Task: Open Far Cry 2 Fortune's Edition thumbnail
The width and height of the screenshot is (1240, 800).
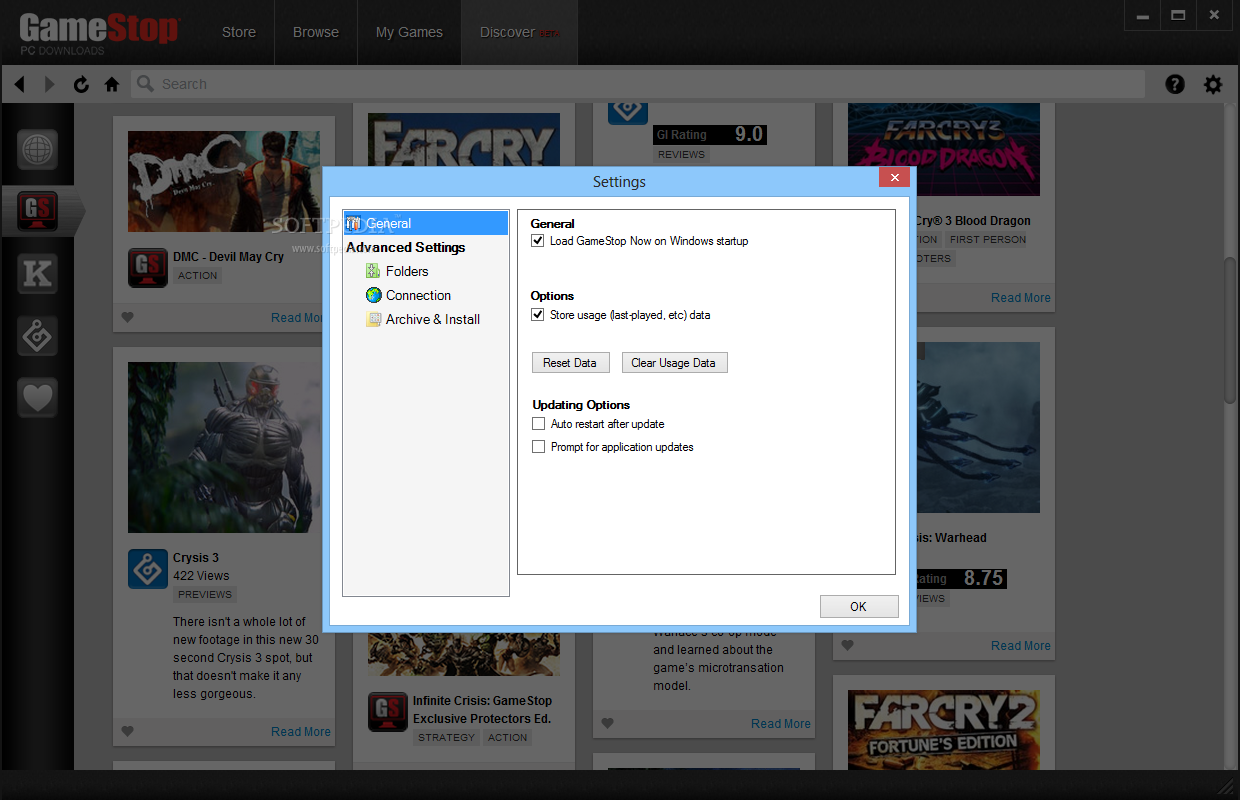Action: tap(944, 730)
